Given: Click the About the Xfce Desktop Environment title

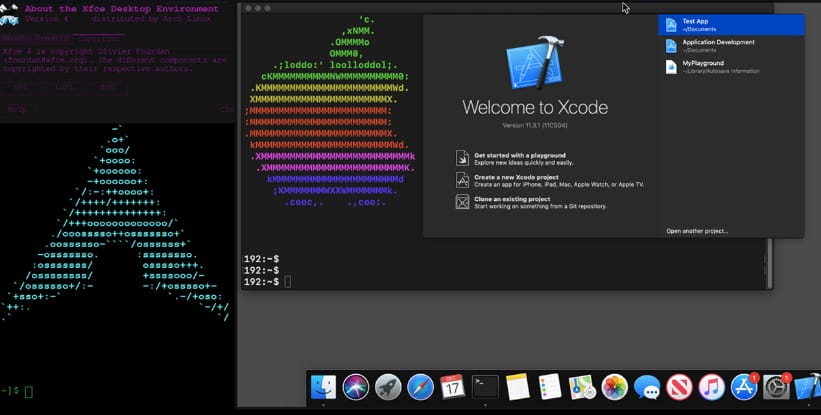Looking at the screenshot, I should pos(122,9).
